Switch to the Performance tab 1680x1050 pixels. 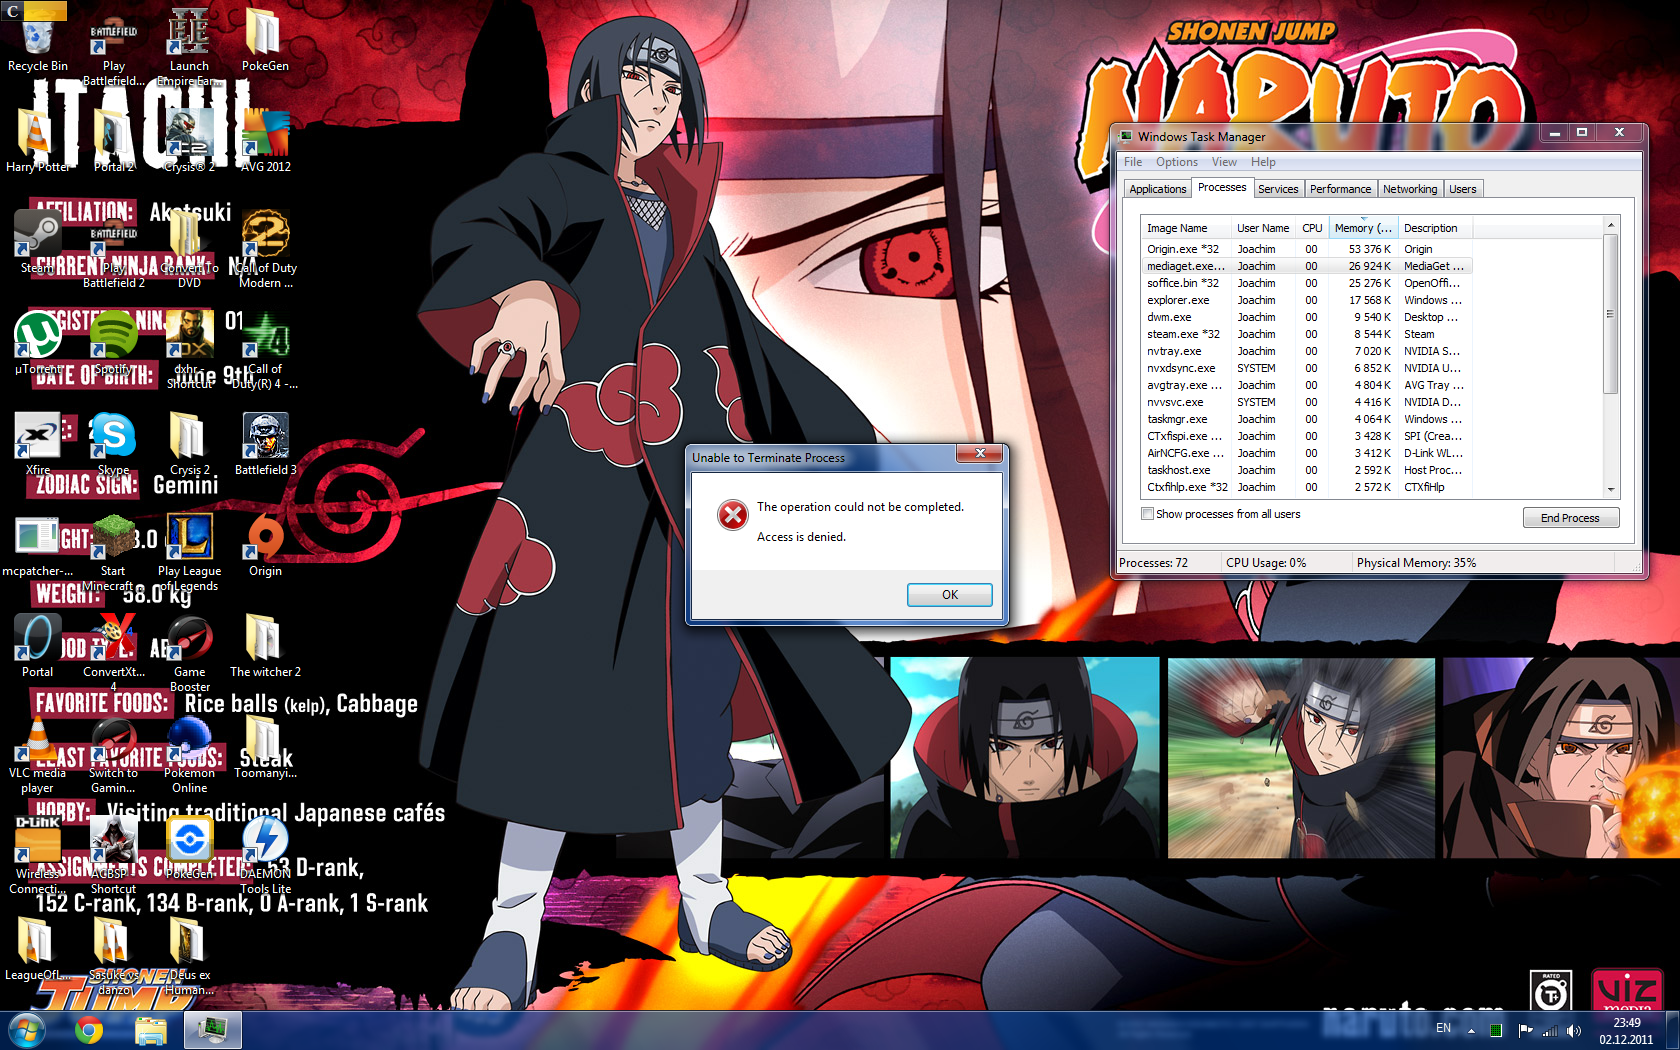[x=1340, y=189]
